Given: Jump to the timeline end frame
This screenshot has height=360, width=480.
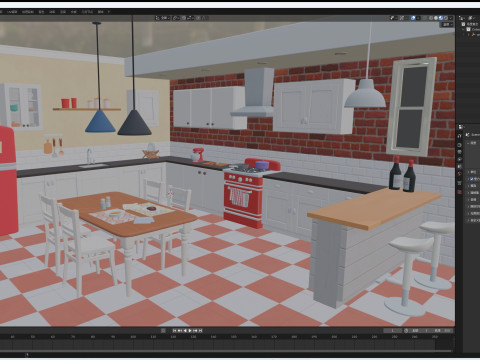Looking at the screenshot, I should 201,331.
